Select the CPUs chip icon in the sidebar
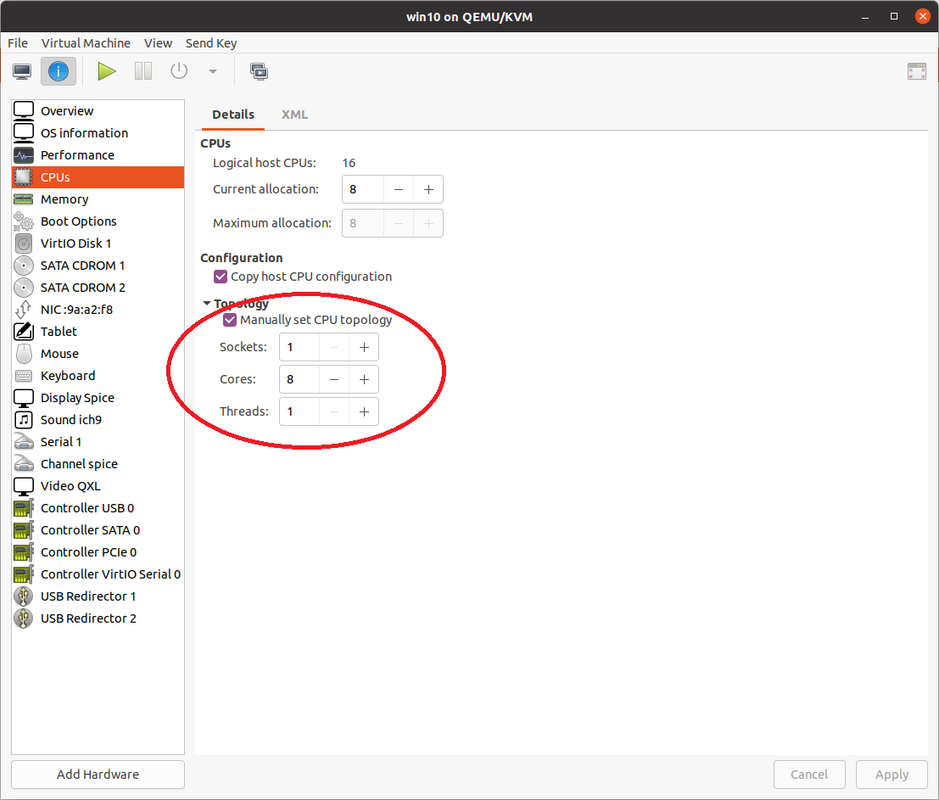Screen dimensions: 939x800 (23, 177)
